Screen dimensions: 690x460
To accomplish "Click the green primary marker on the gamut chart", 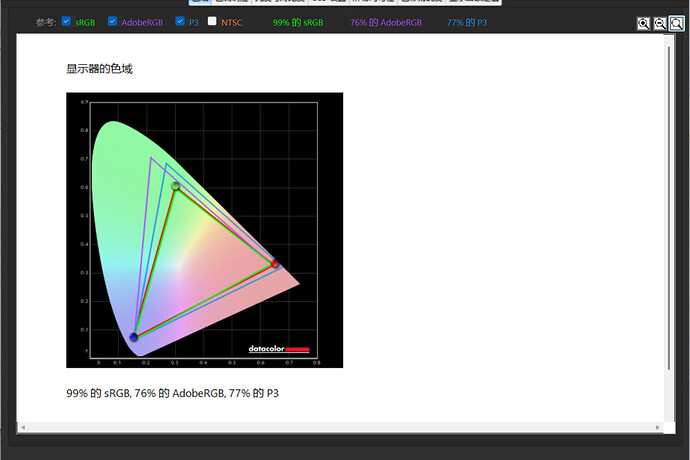I will click(x=175, y=186).
